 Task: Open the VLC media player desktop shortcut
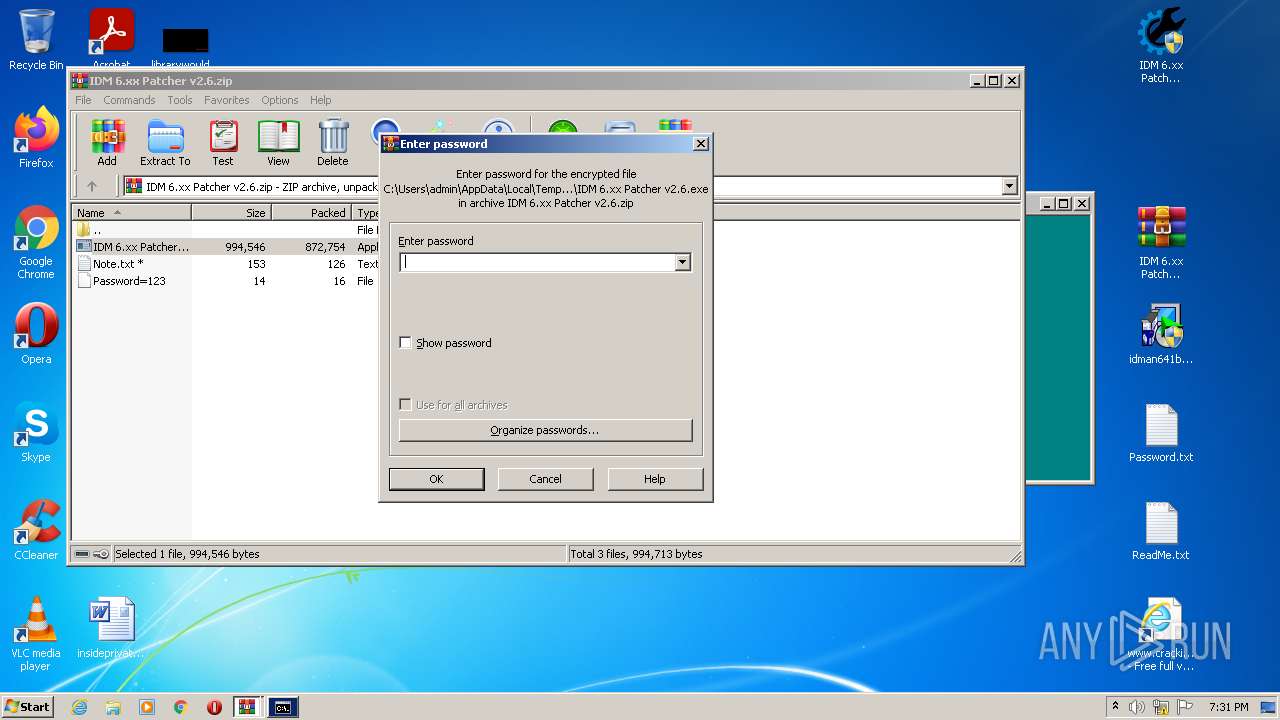point(36,634)
